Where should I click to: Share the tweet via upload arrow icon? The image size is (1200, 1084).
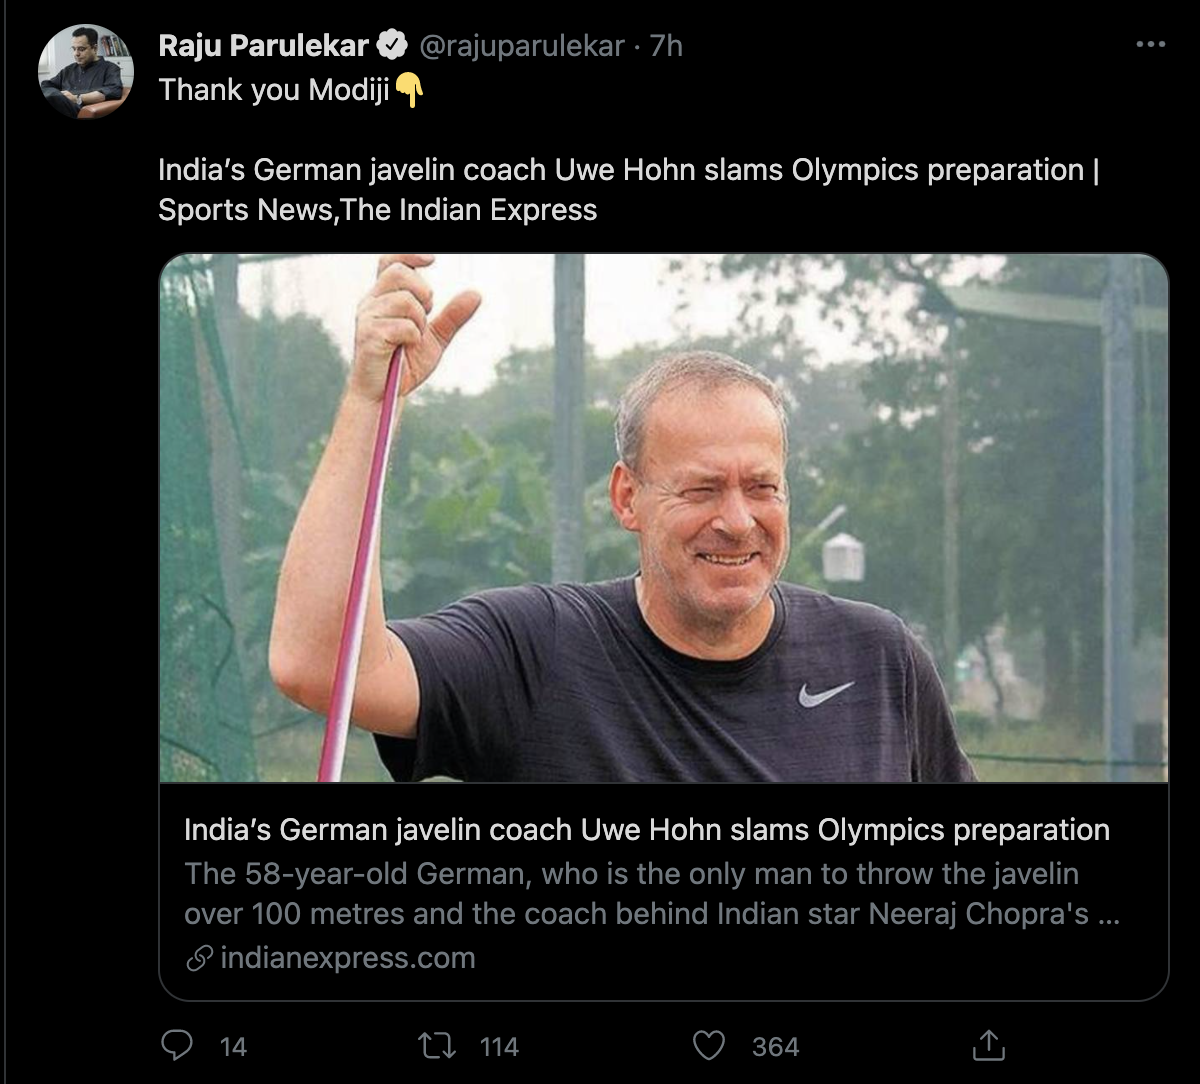988,1045
